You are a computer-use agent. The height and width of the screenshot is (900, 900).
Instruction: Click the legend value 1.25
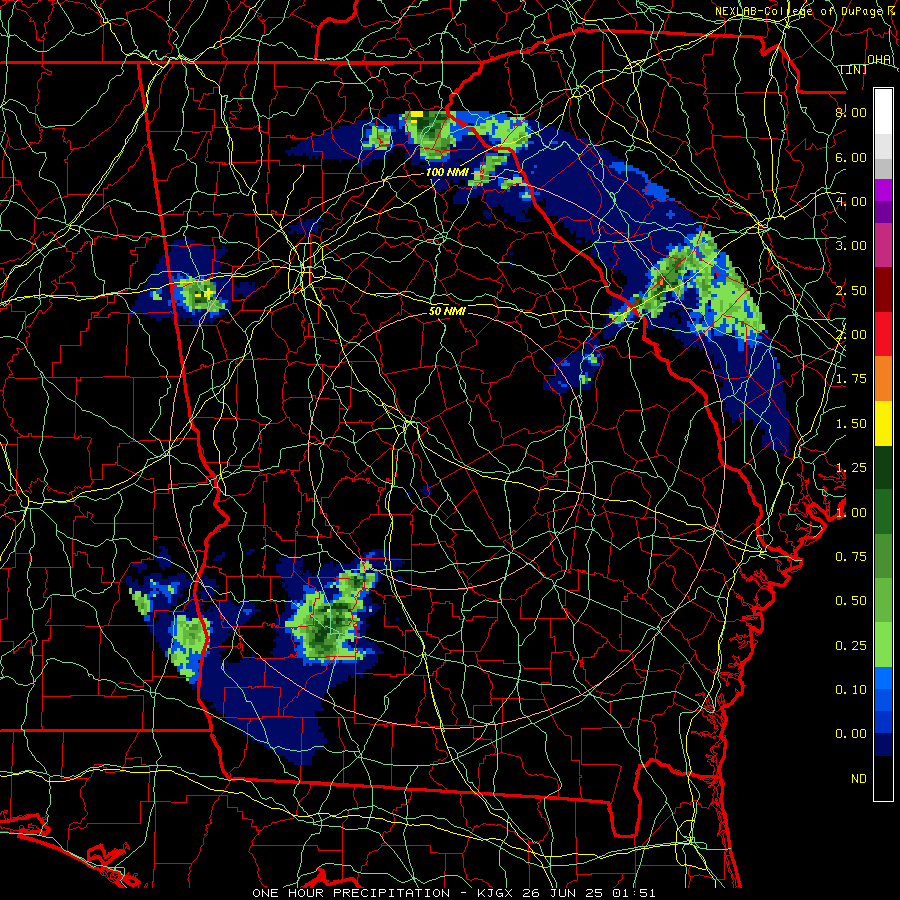click(851, 468)
